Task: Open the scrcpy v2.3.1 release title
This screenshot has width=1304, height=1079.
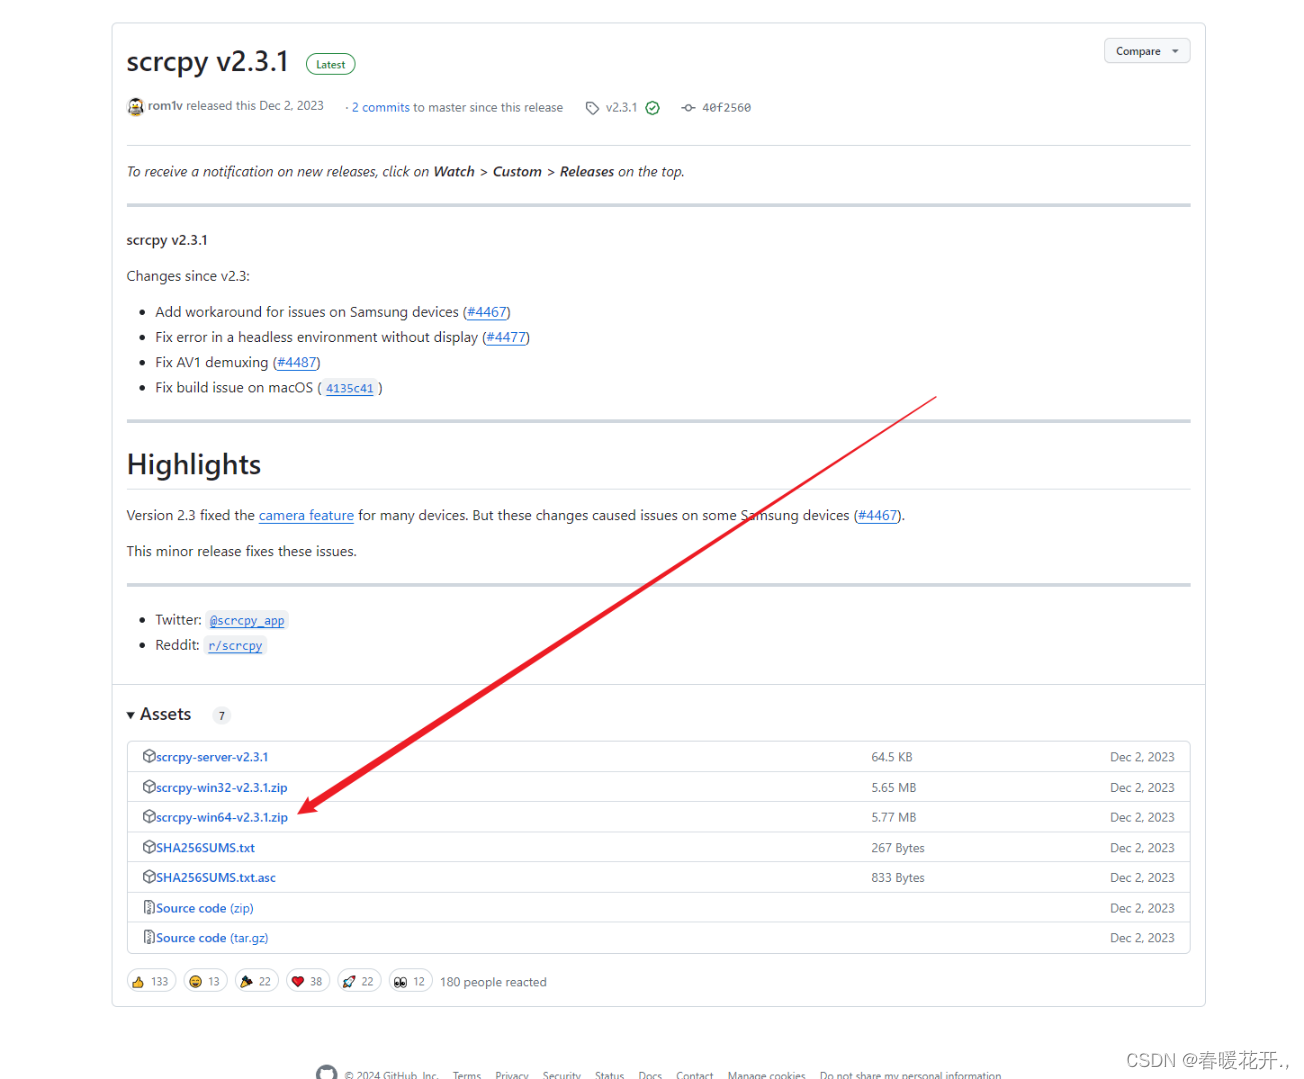Action: (207, 62)
